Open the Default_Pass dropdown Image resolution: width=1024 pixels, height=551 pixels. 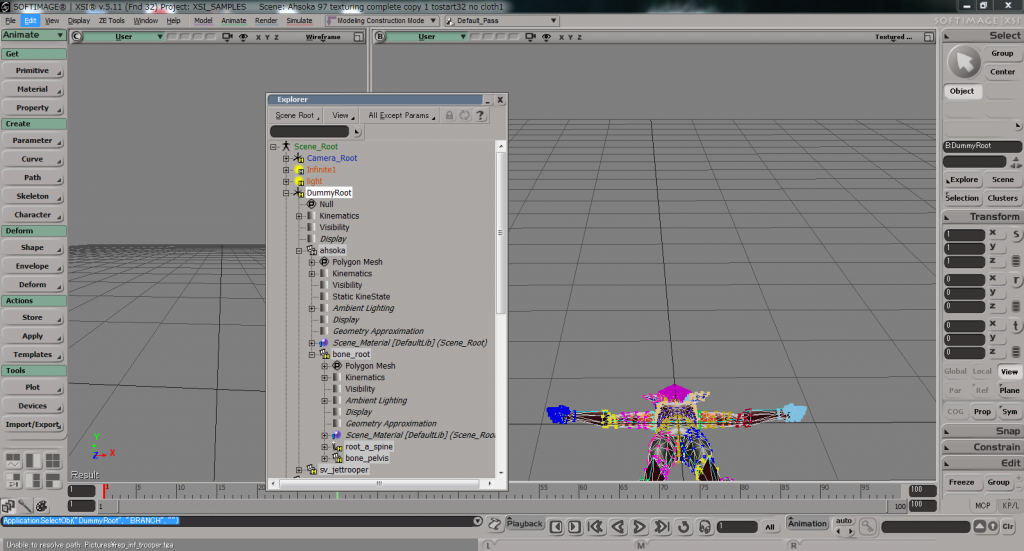[x=501, y=21]
